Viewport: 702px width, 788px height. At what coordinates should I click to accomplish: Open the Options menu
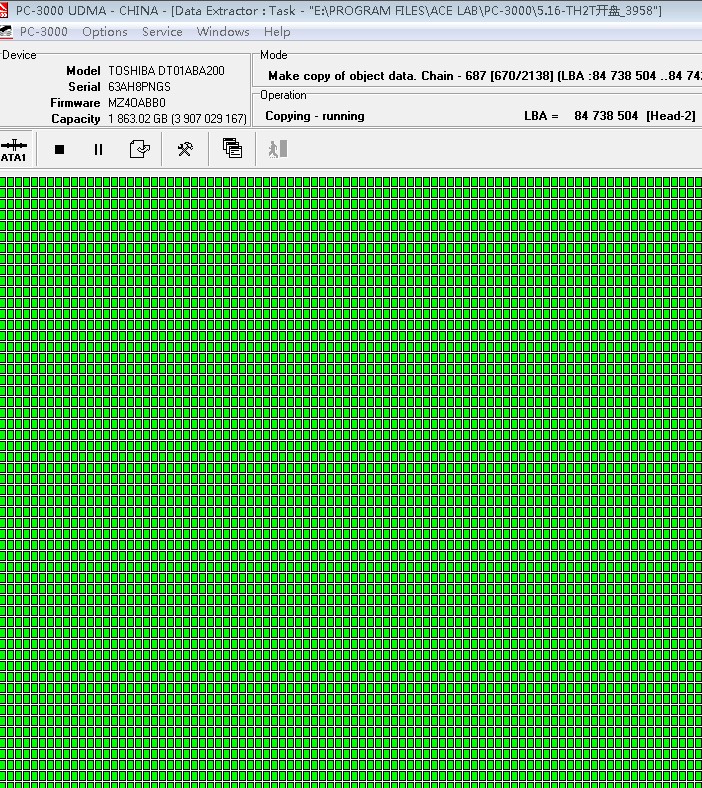click(x=105, y=32)
